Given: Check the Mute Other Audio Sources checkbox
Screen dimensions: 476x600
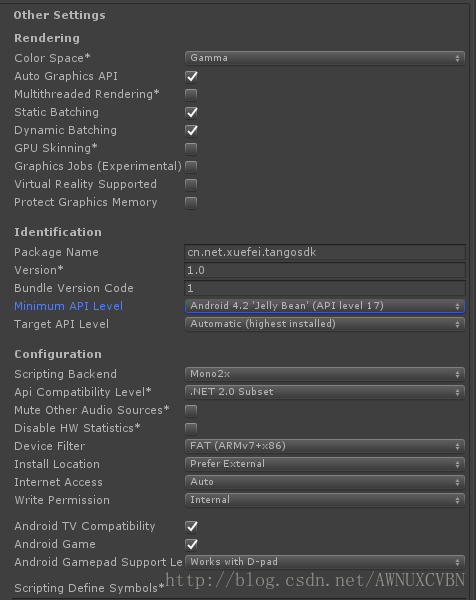Looking at the screenshot, I should coord(191,411).
